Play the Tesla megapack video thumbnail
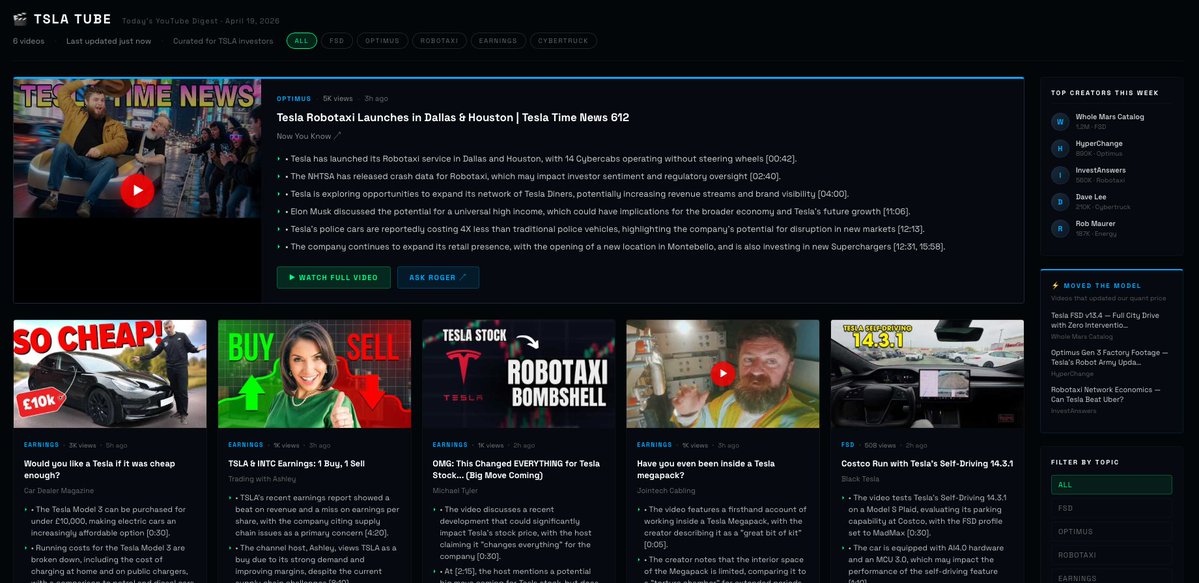Viewport: 1199px width, 583px height. click(x=723, y=374)
